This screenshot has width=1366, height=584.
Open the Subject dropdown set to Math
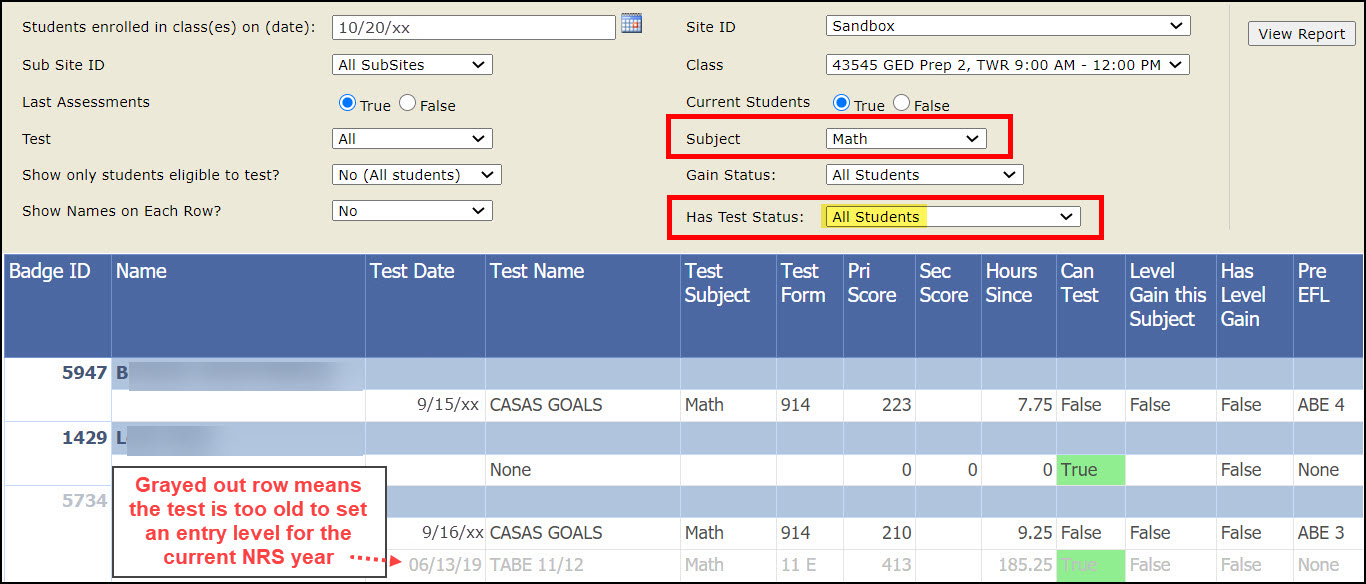click(905, 139)
